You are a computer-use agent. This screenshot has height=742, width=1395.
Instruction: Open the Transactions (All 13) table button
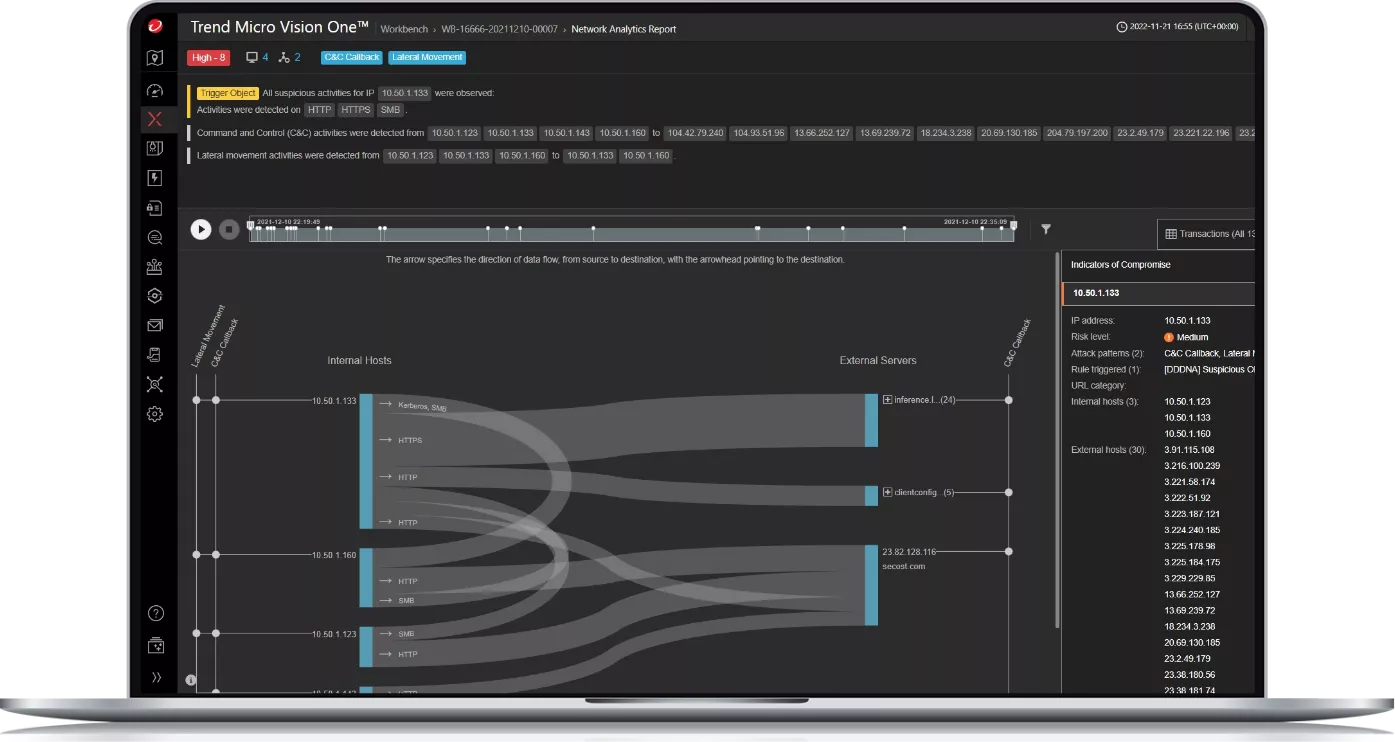[1206, 234]
